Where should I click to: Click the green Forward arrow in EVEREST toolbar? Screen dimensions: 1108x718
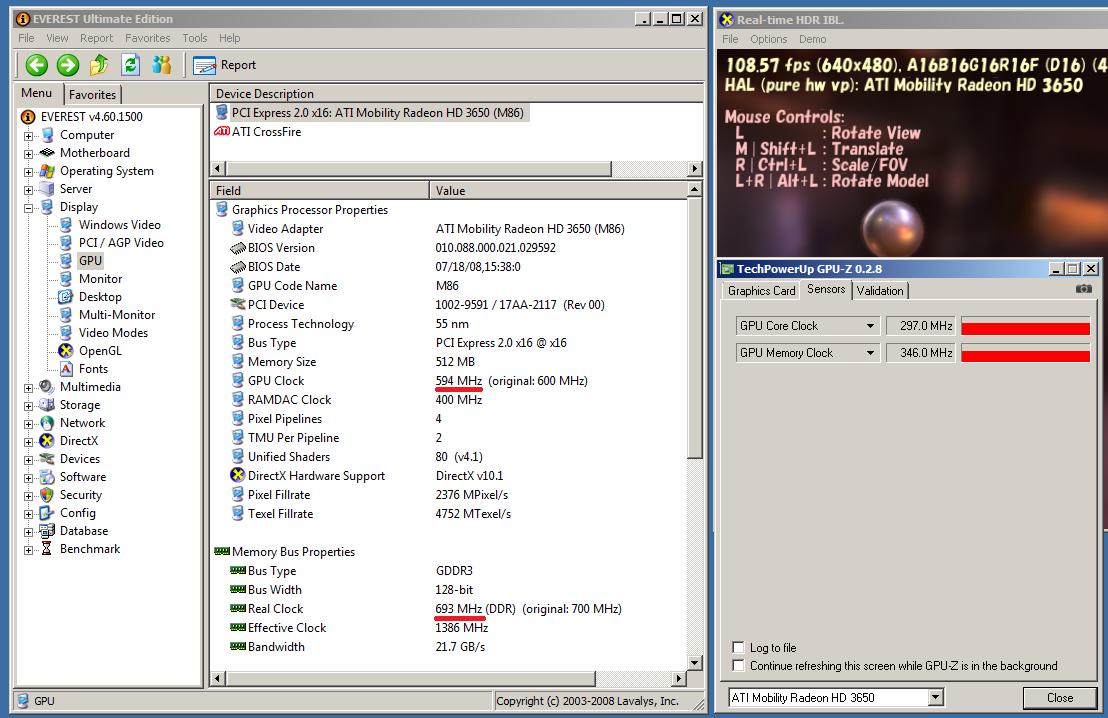68,65
